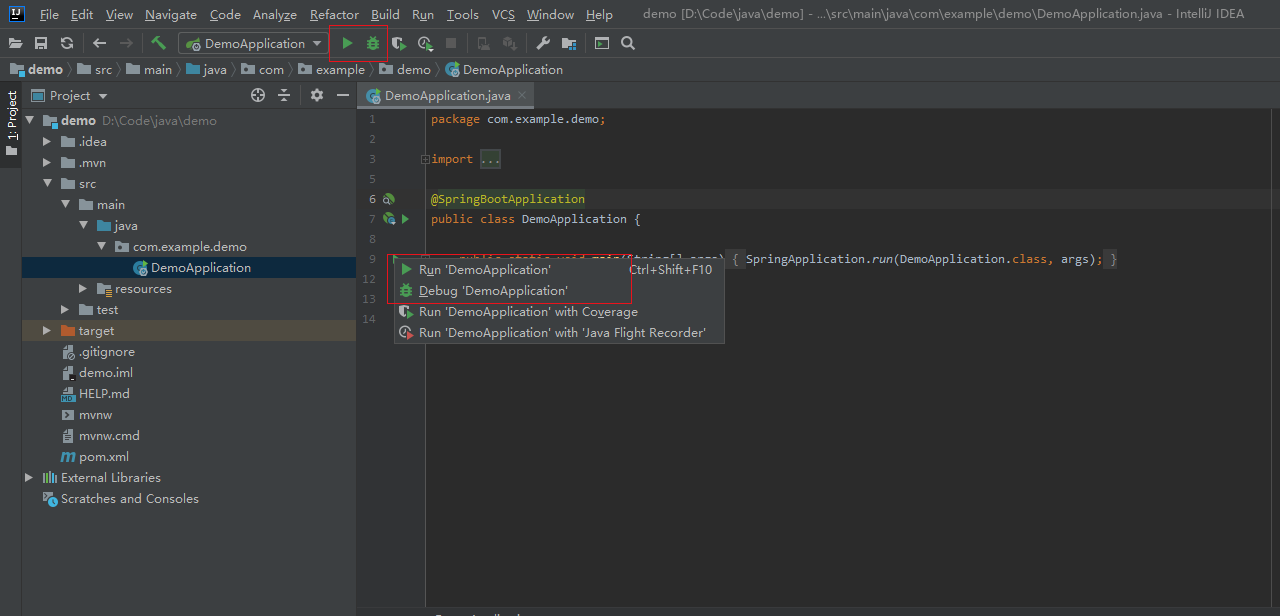Expand the target folder in project tree
This screenshot has height=616, width=1280.
pos(47,330)
